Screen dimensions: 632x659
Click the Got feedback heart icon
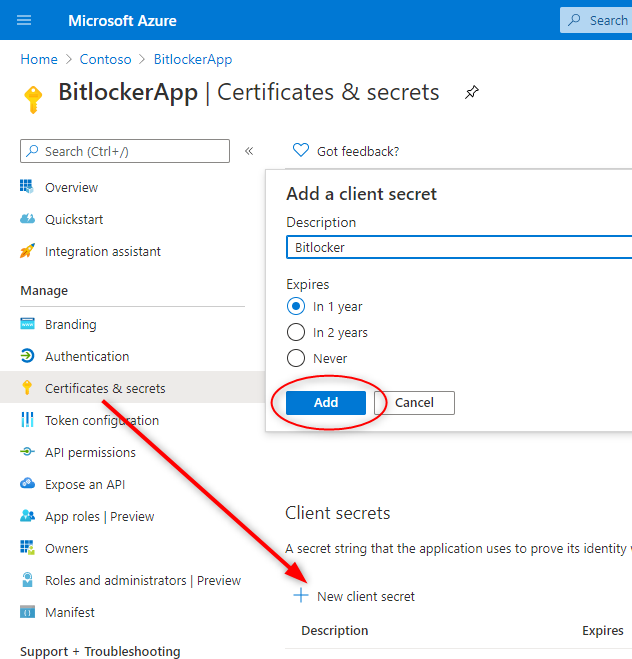(x=301, y=150)
